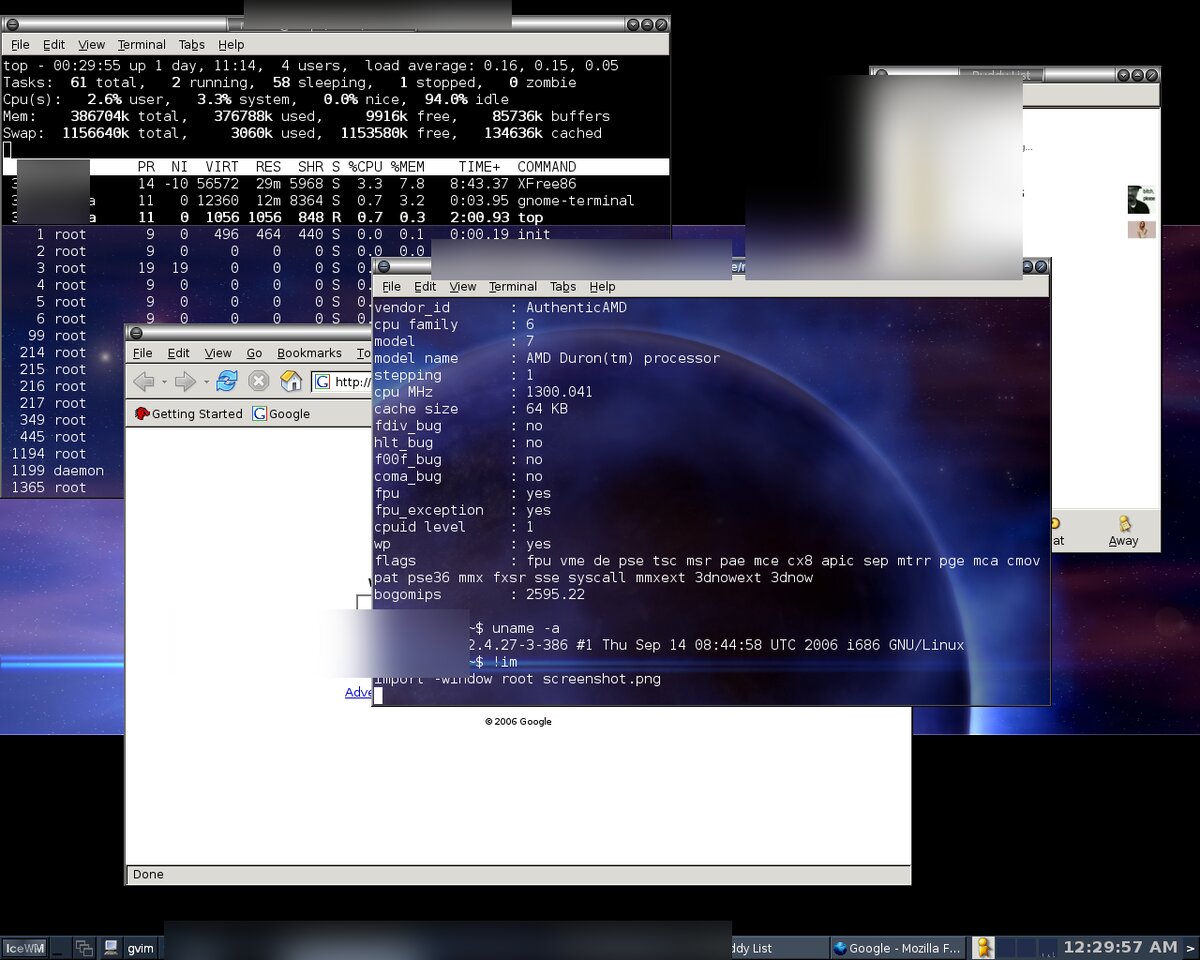Click the Google favicon in URL bar
The height and width of the screenshot is (960, 1200).
coord(323,381)
